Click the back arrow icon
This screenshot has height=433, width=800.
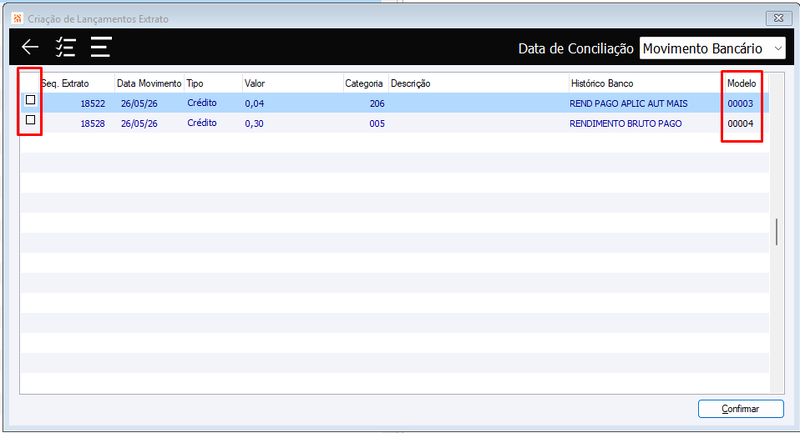30,47
